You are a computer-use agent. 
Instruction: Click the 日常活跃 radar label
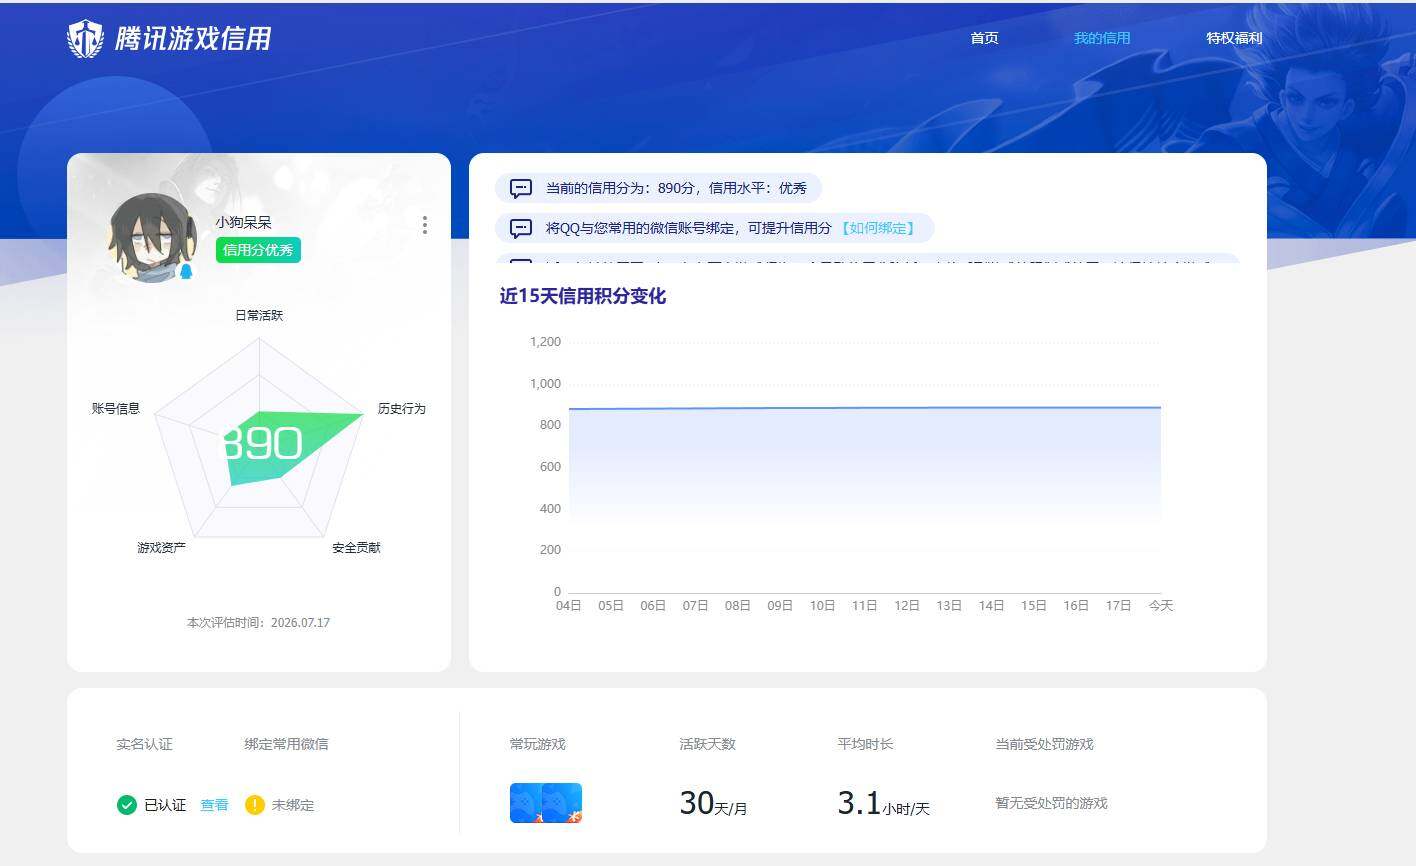259,315
